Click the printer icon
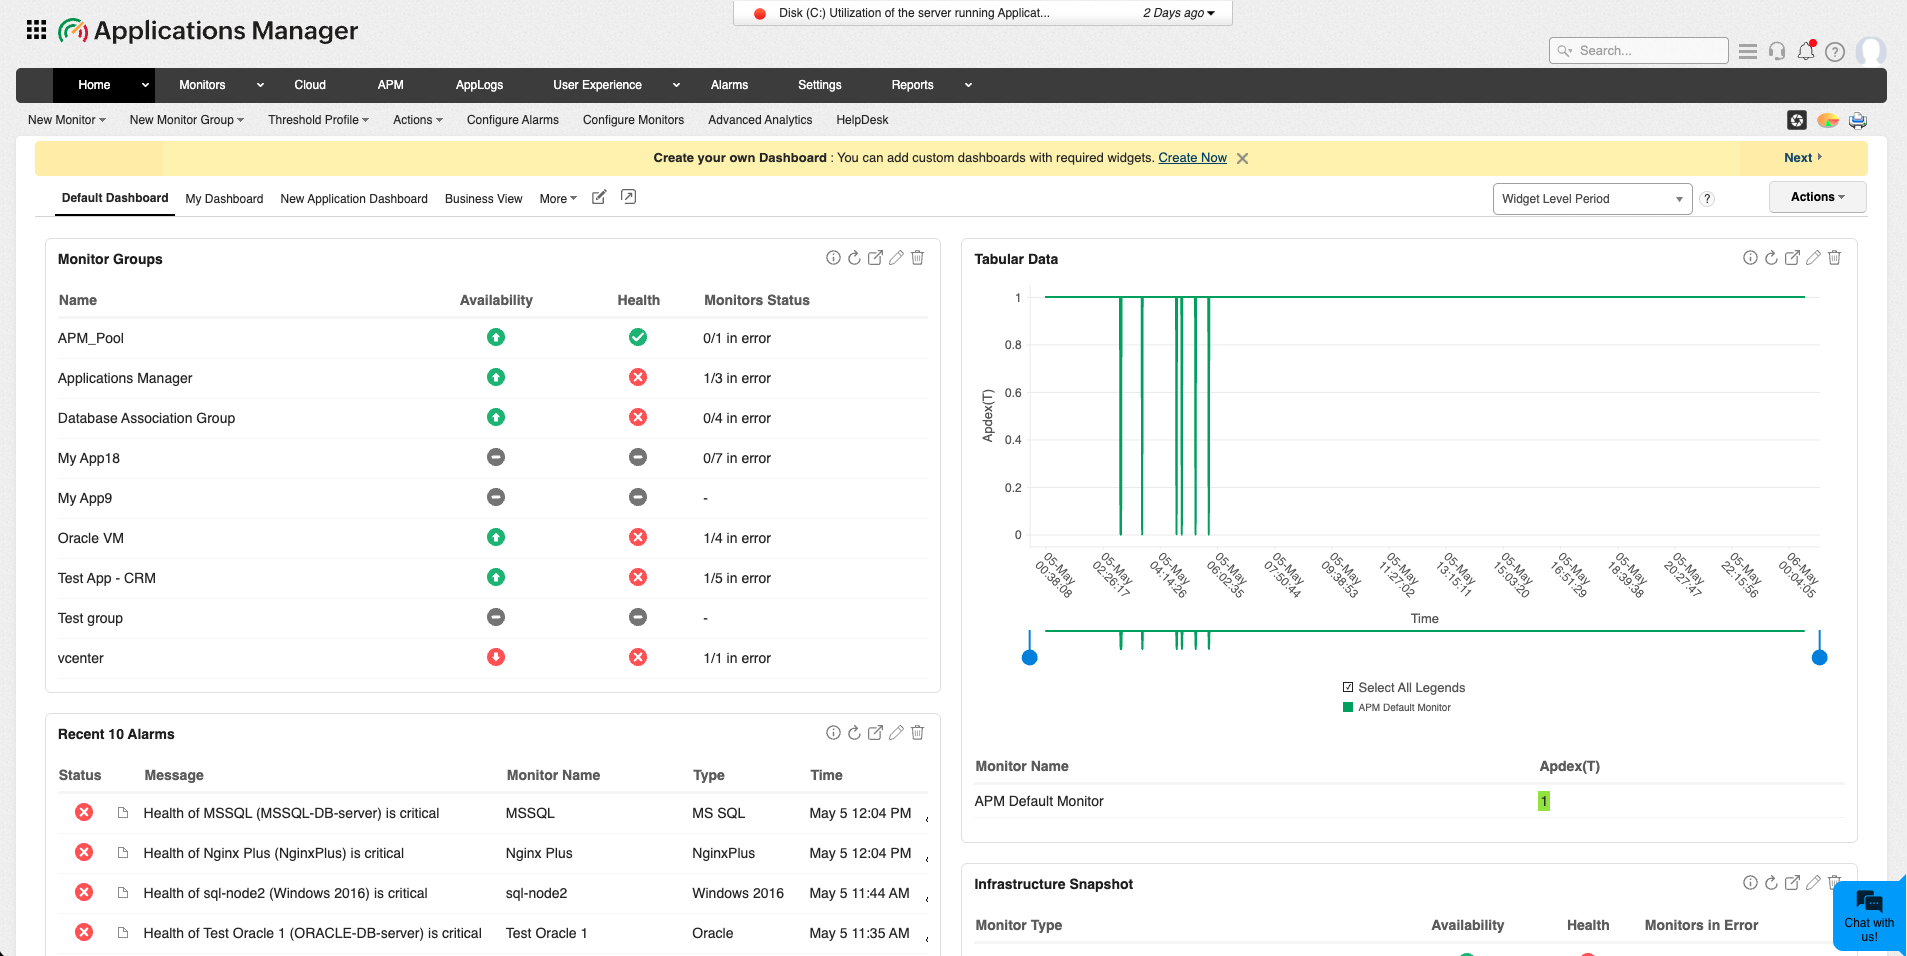 [1858, 120]
